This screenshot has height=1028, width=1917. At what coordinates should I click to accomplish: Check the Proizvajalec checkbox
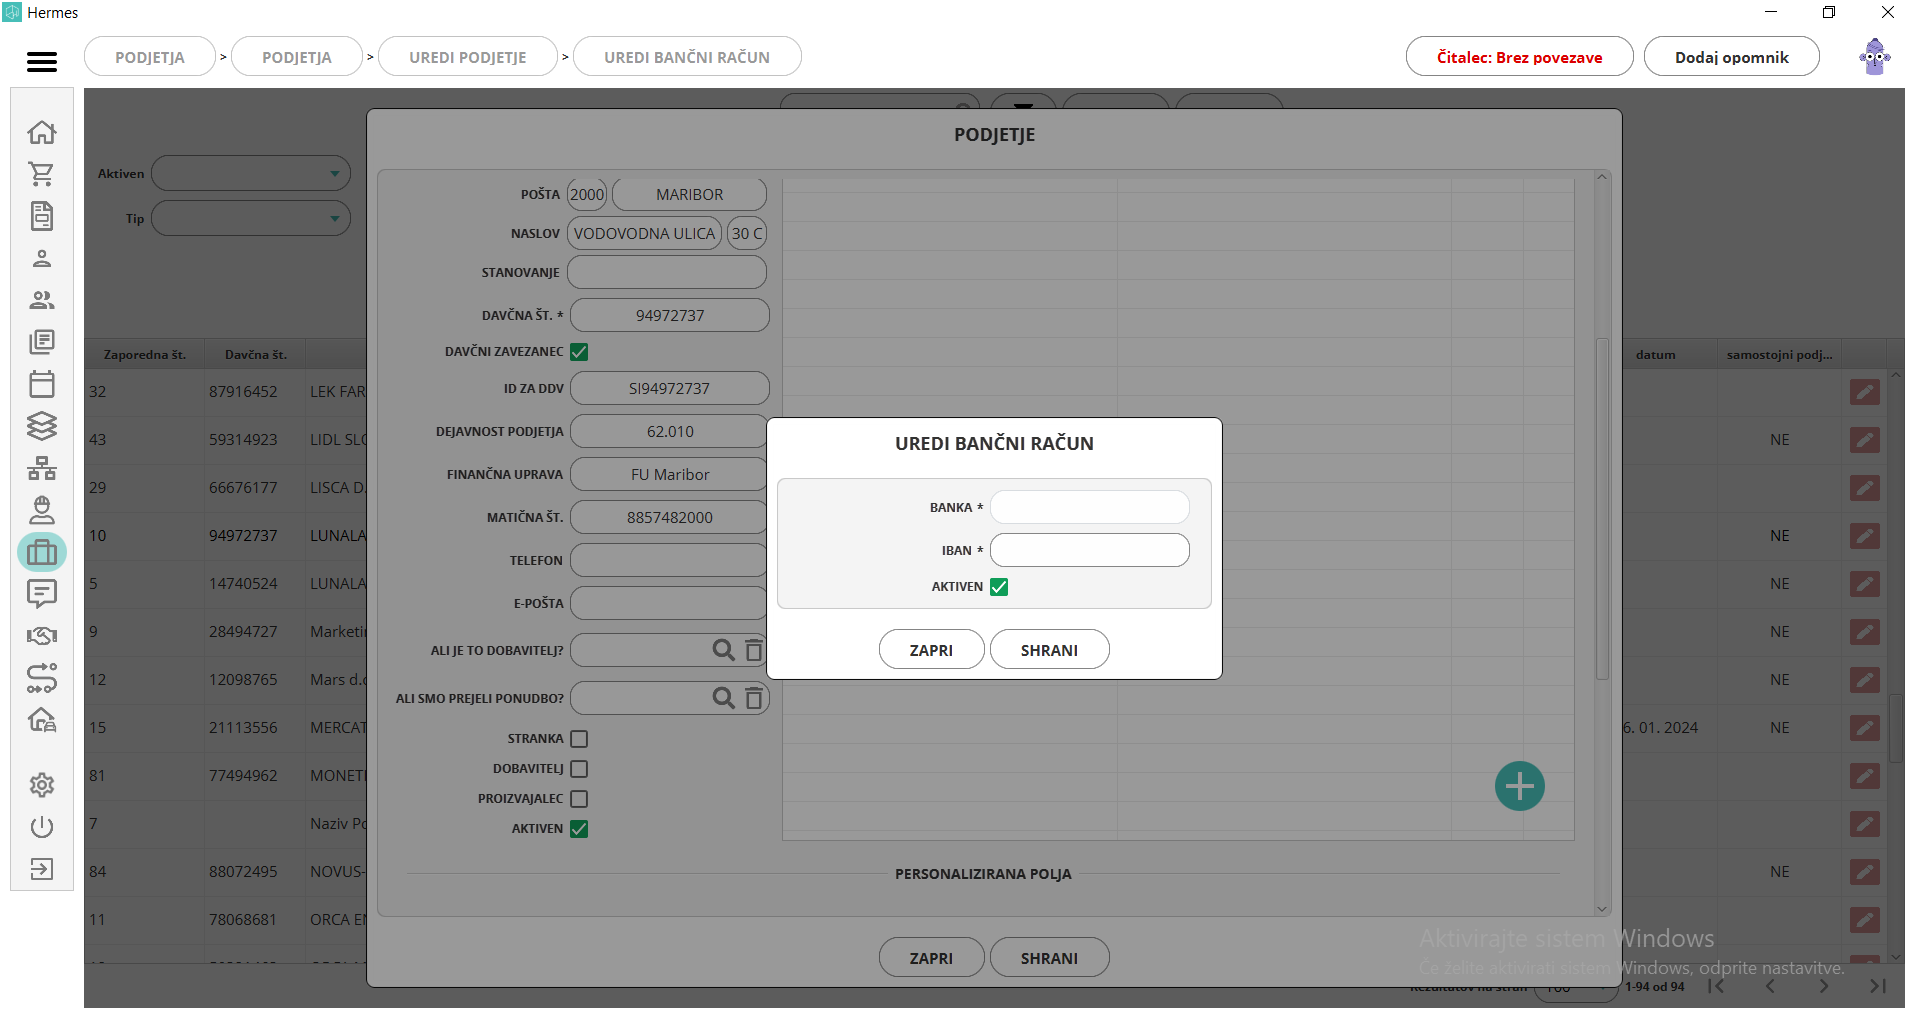tap(579, 799)
